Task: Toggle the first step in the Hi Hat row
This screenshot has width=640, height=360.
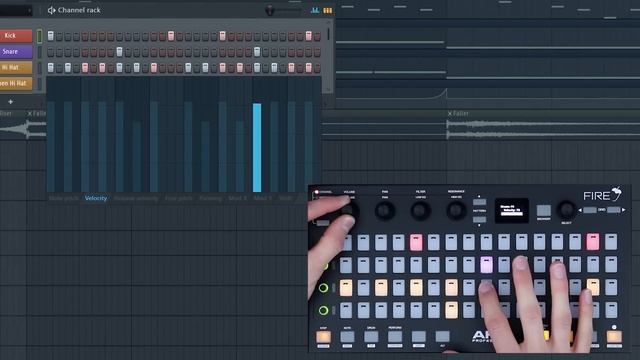Action: 51,67
